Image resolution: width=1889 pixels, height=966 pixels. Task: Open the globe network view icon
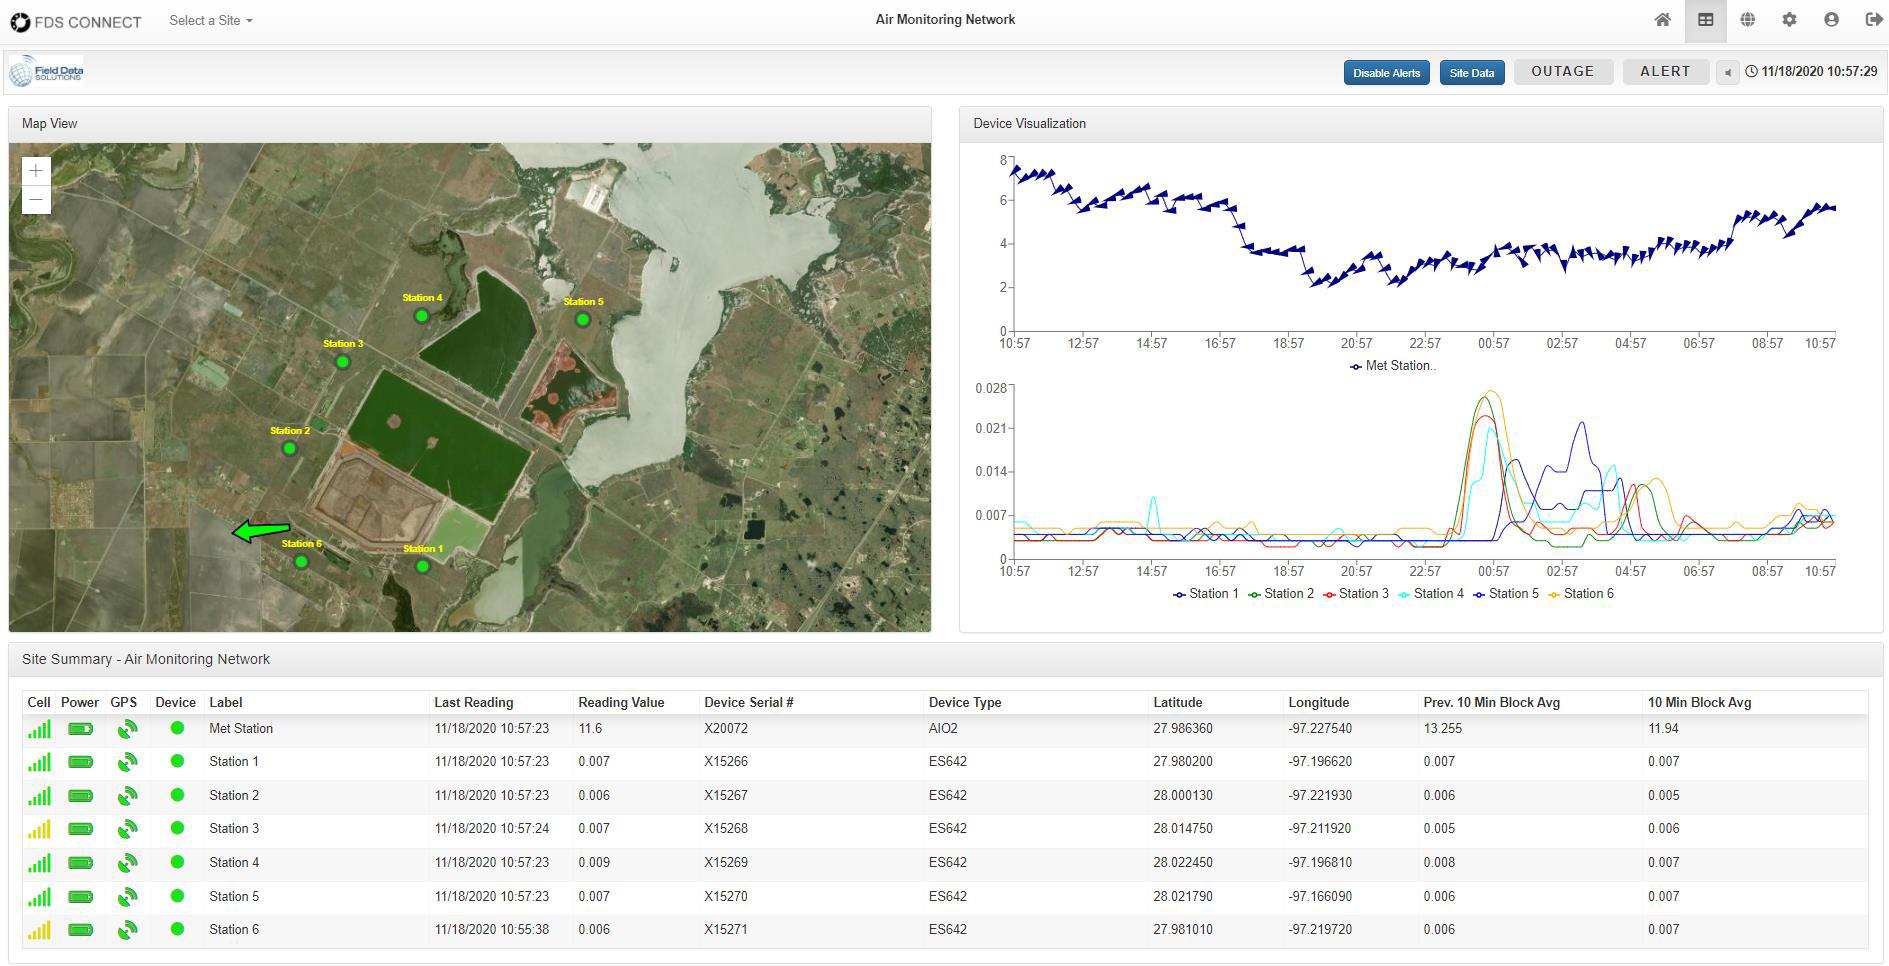[1747, 20]
